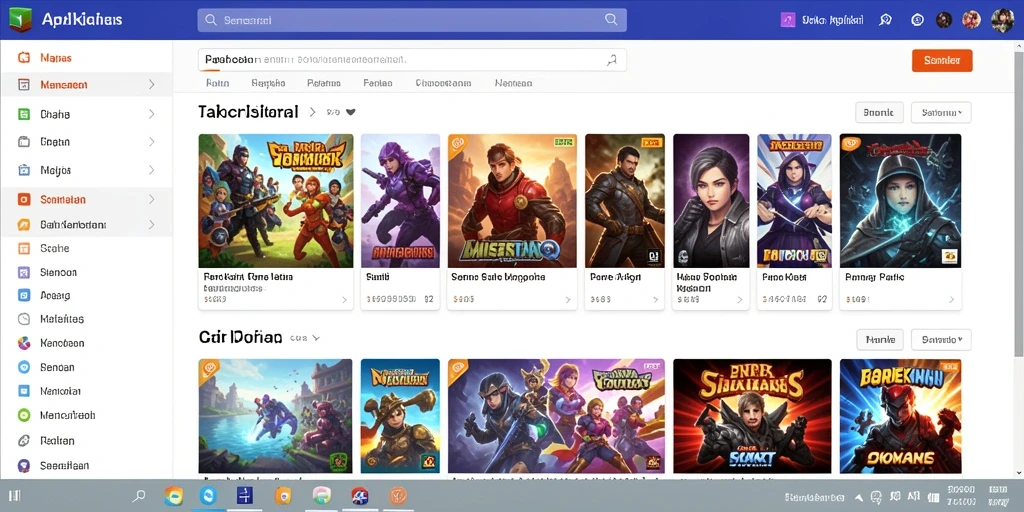
Task: Open the purple armored gunner game thumbnail
Action: point(400,200)
